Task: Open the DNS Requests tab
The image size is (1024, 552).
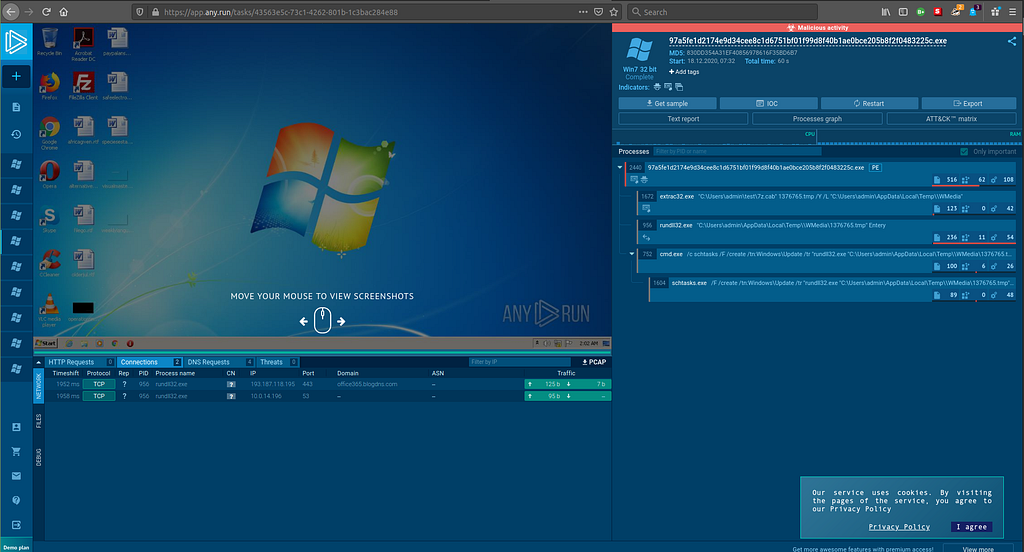Action: pos(219,362)
